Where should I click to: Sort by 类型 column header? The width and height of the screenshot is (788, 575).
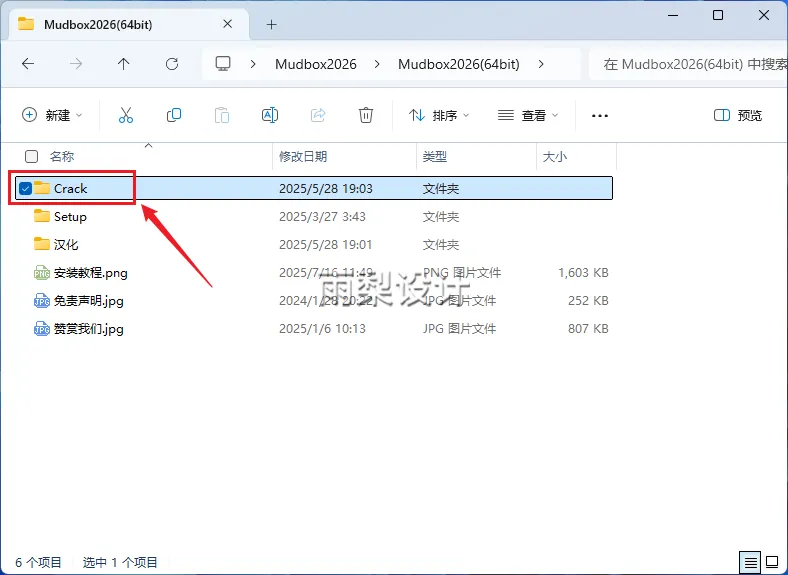(x=435, y=156)
